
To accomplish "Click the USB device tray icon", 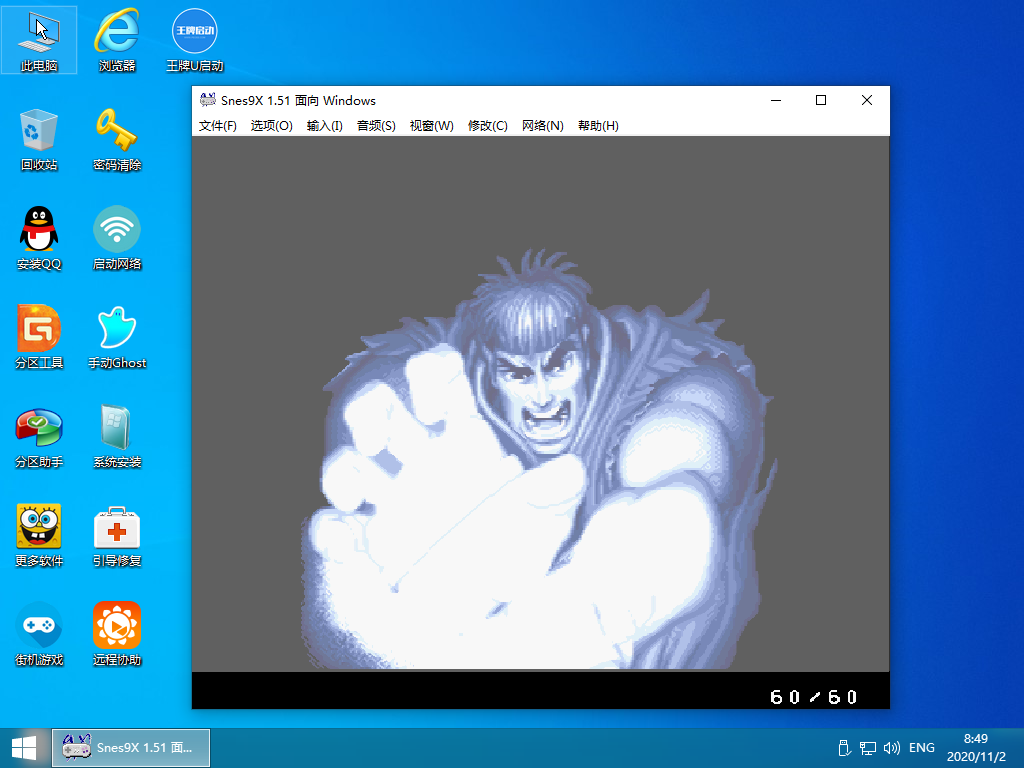I will point(843,748).
